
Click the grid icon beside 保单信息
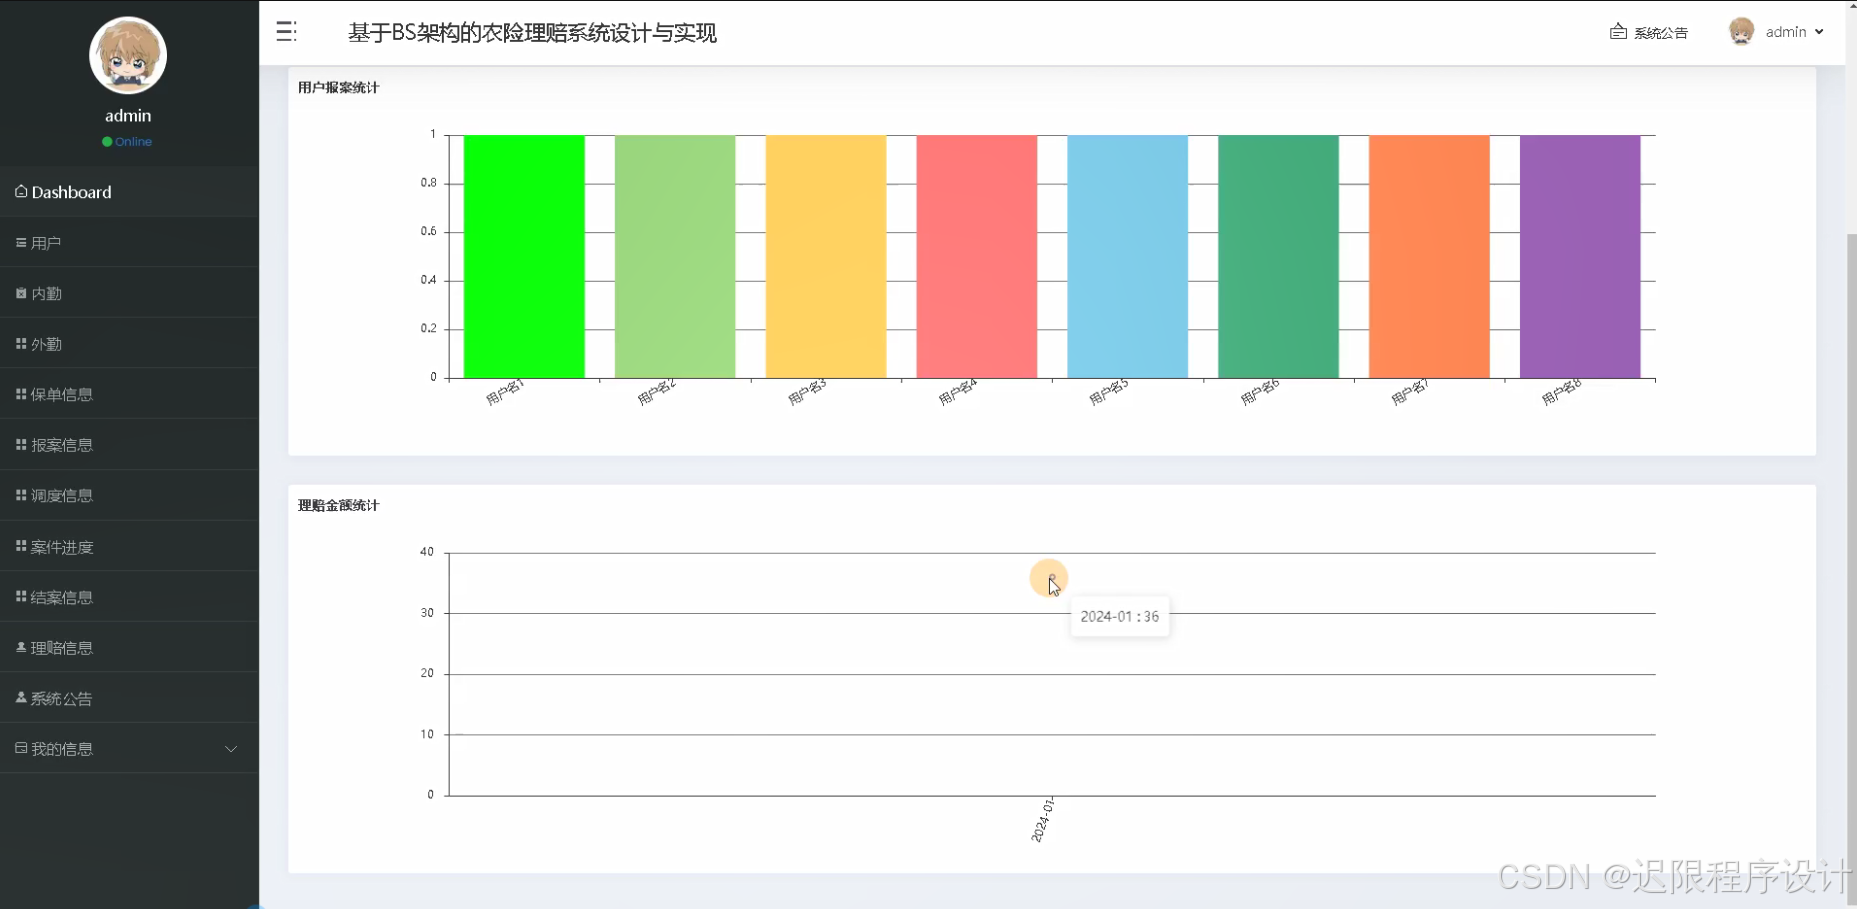(21, 394)
